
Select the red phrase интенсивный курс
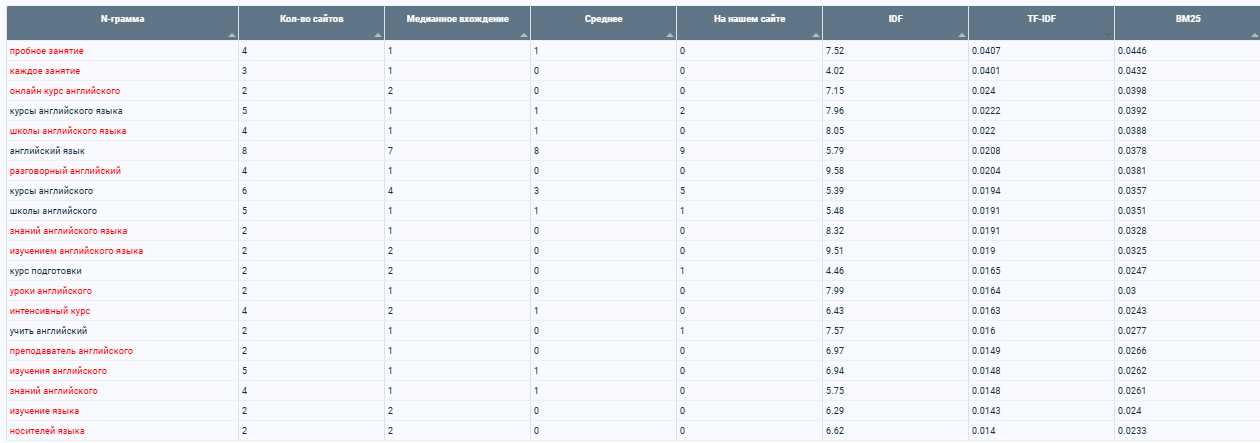click(x=50, y=310)
